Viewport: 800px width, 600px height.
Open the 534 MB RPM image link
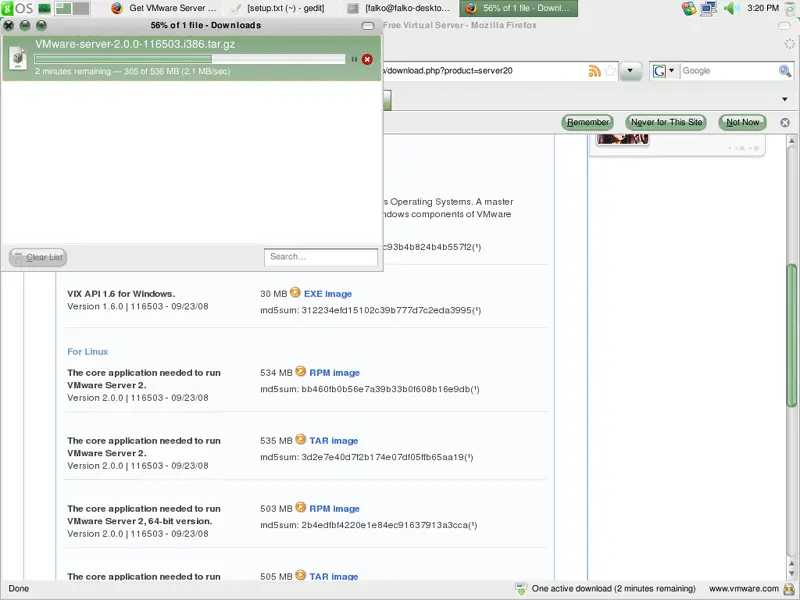point(334,373)
